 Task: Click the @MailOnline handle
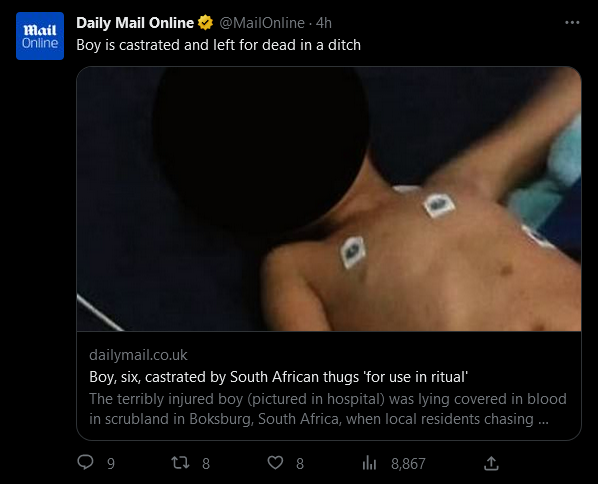pos(262,23)
